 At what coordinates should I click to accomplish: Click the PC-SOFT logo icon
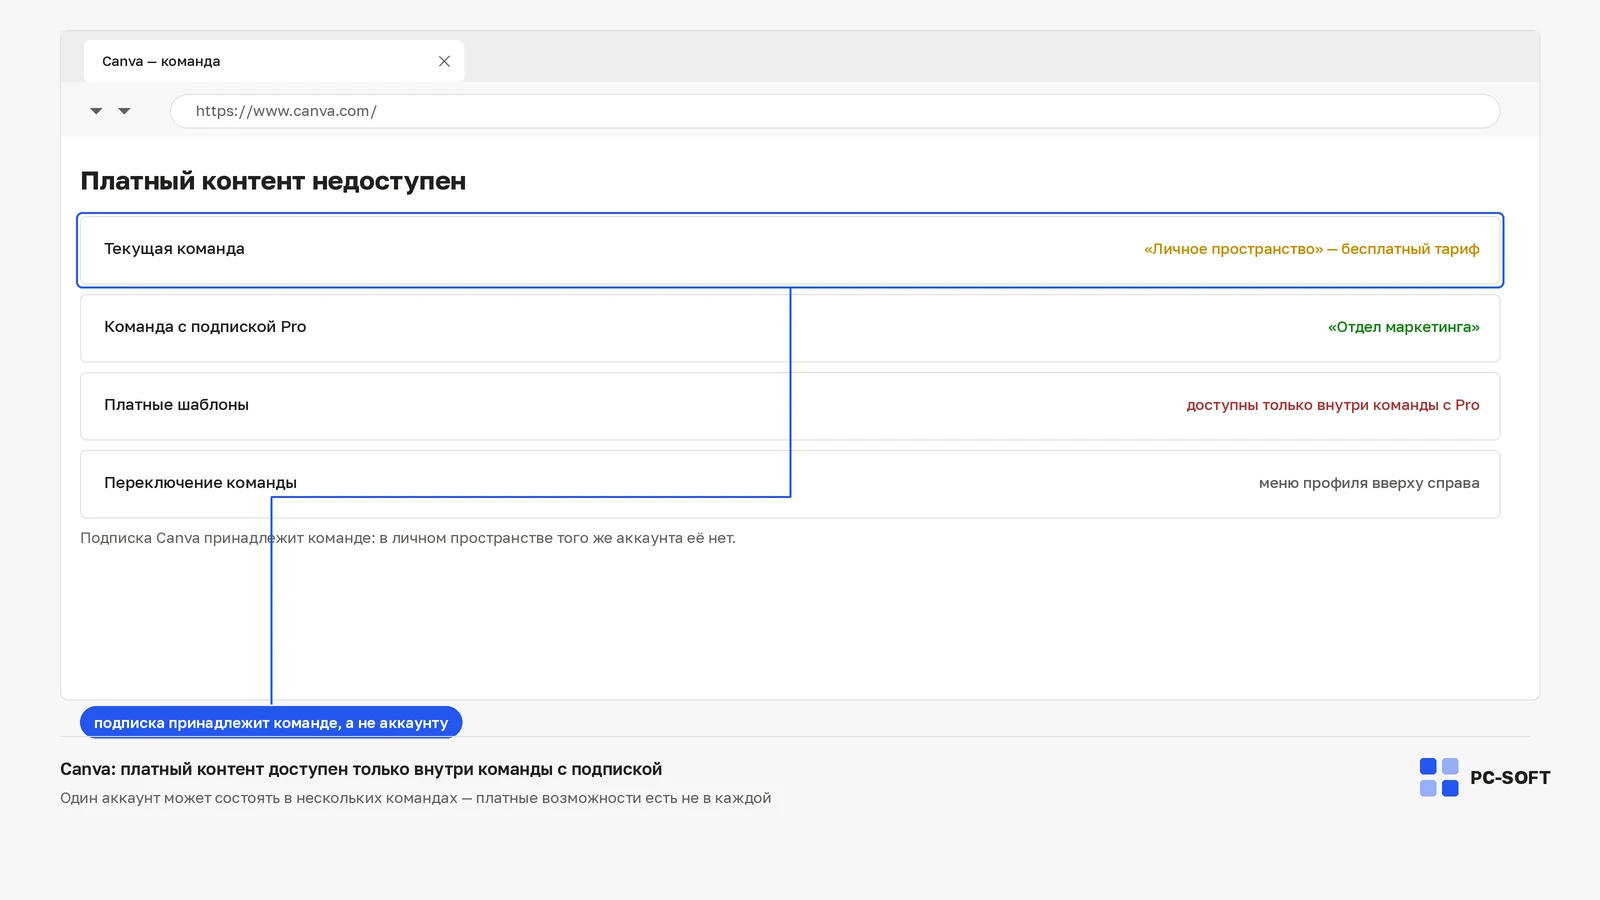(1439, 777)
